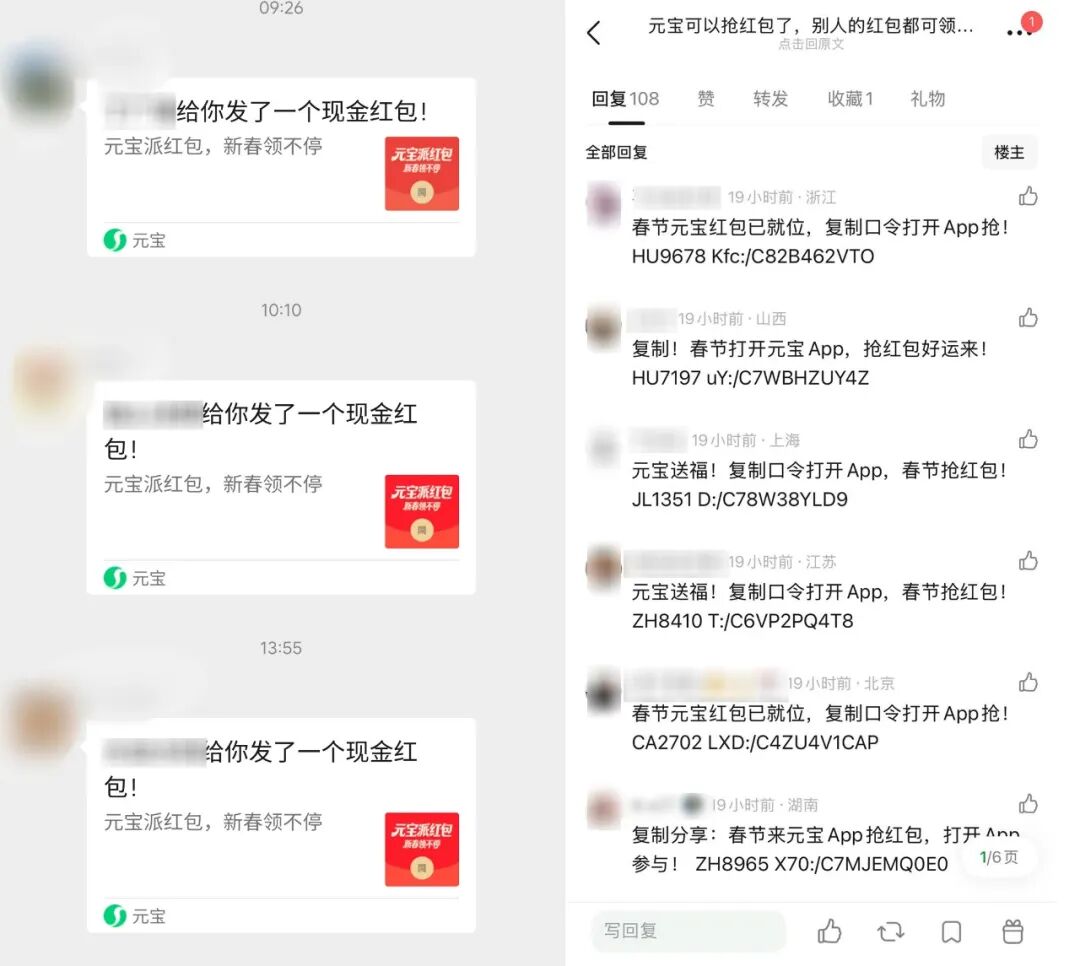This screenshot has width=1080, height=966.
Task: Switch to the 转发 tab
Action: click(x=770, y=99)
